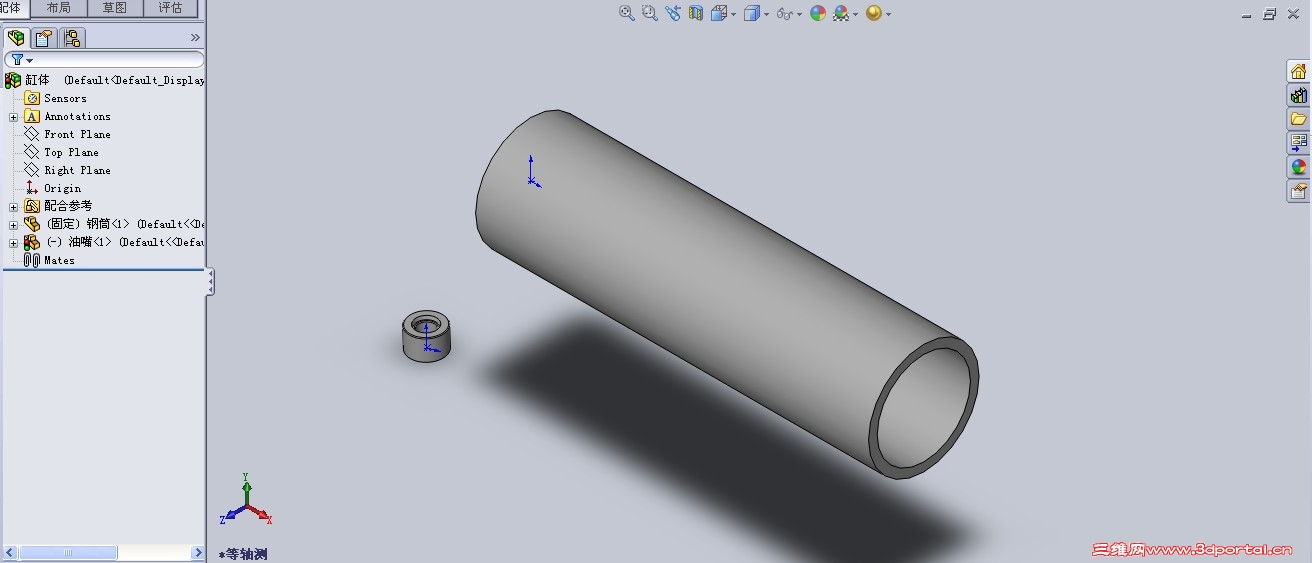Screen dimensions: 1312x563
Task: Open the Design Library task pane
Action: (1298, 95)
